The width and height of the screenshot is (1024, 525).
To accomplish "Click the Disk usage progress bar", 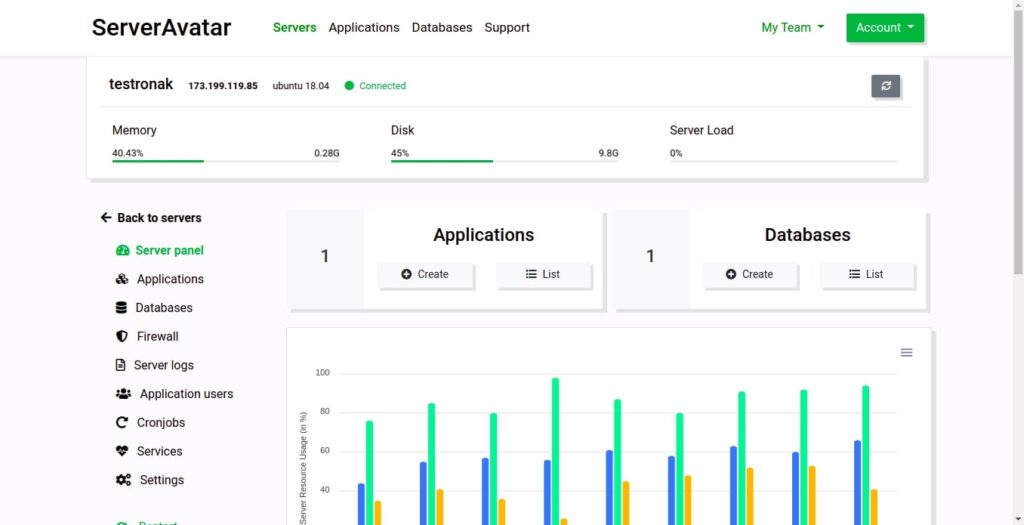I will (505, 161).
